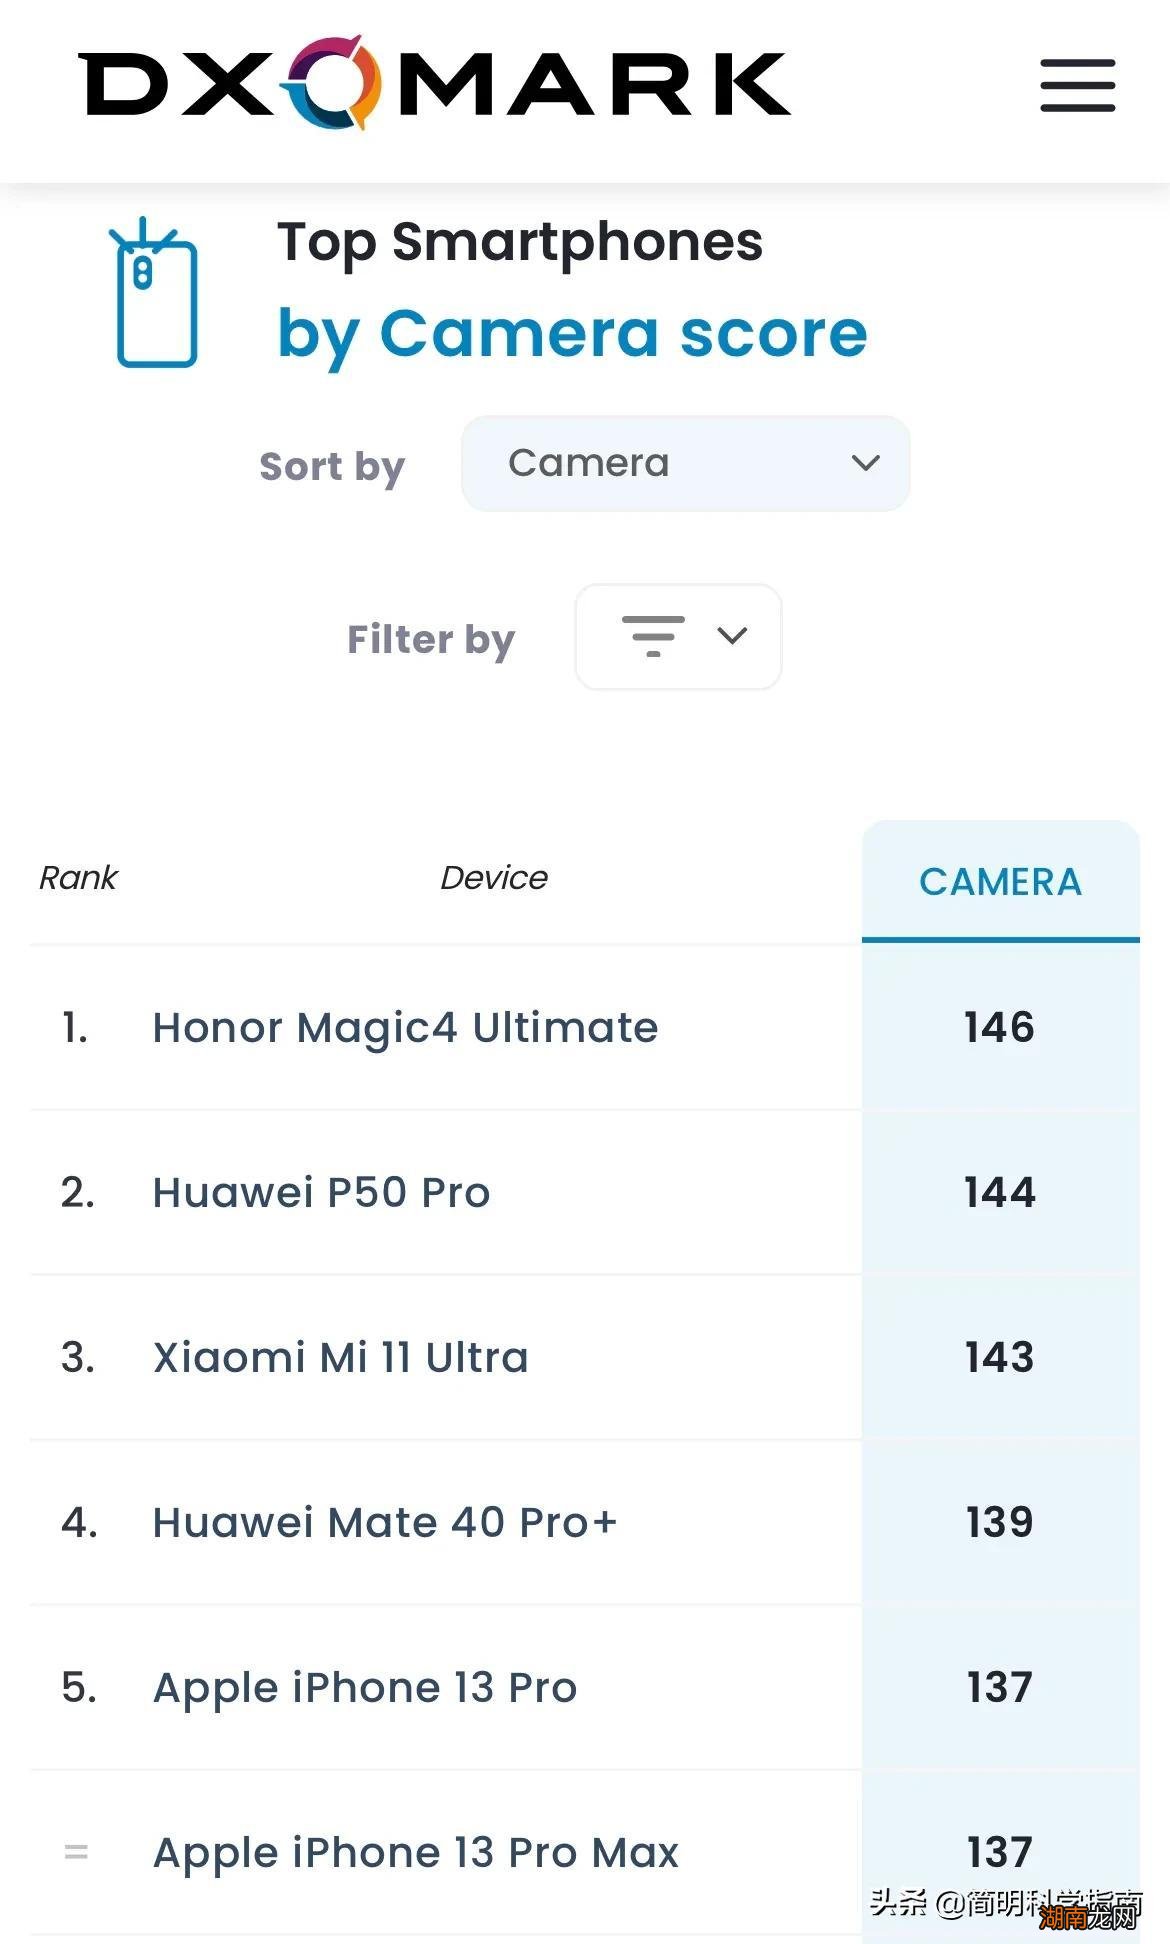The width and height of the screenshot is (1170, 1944).
Task: Open Huawei P50 Pro entry
Action: tap(321, 1192)
